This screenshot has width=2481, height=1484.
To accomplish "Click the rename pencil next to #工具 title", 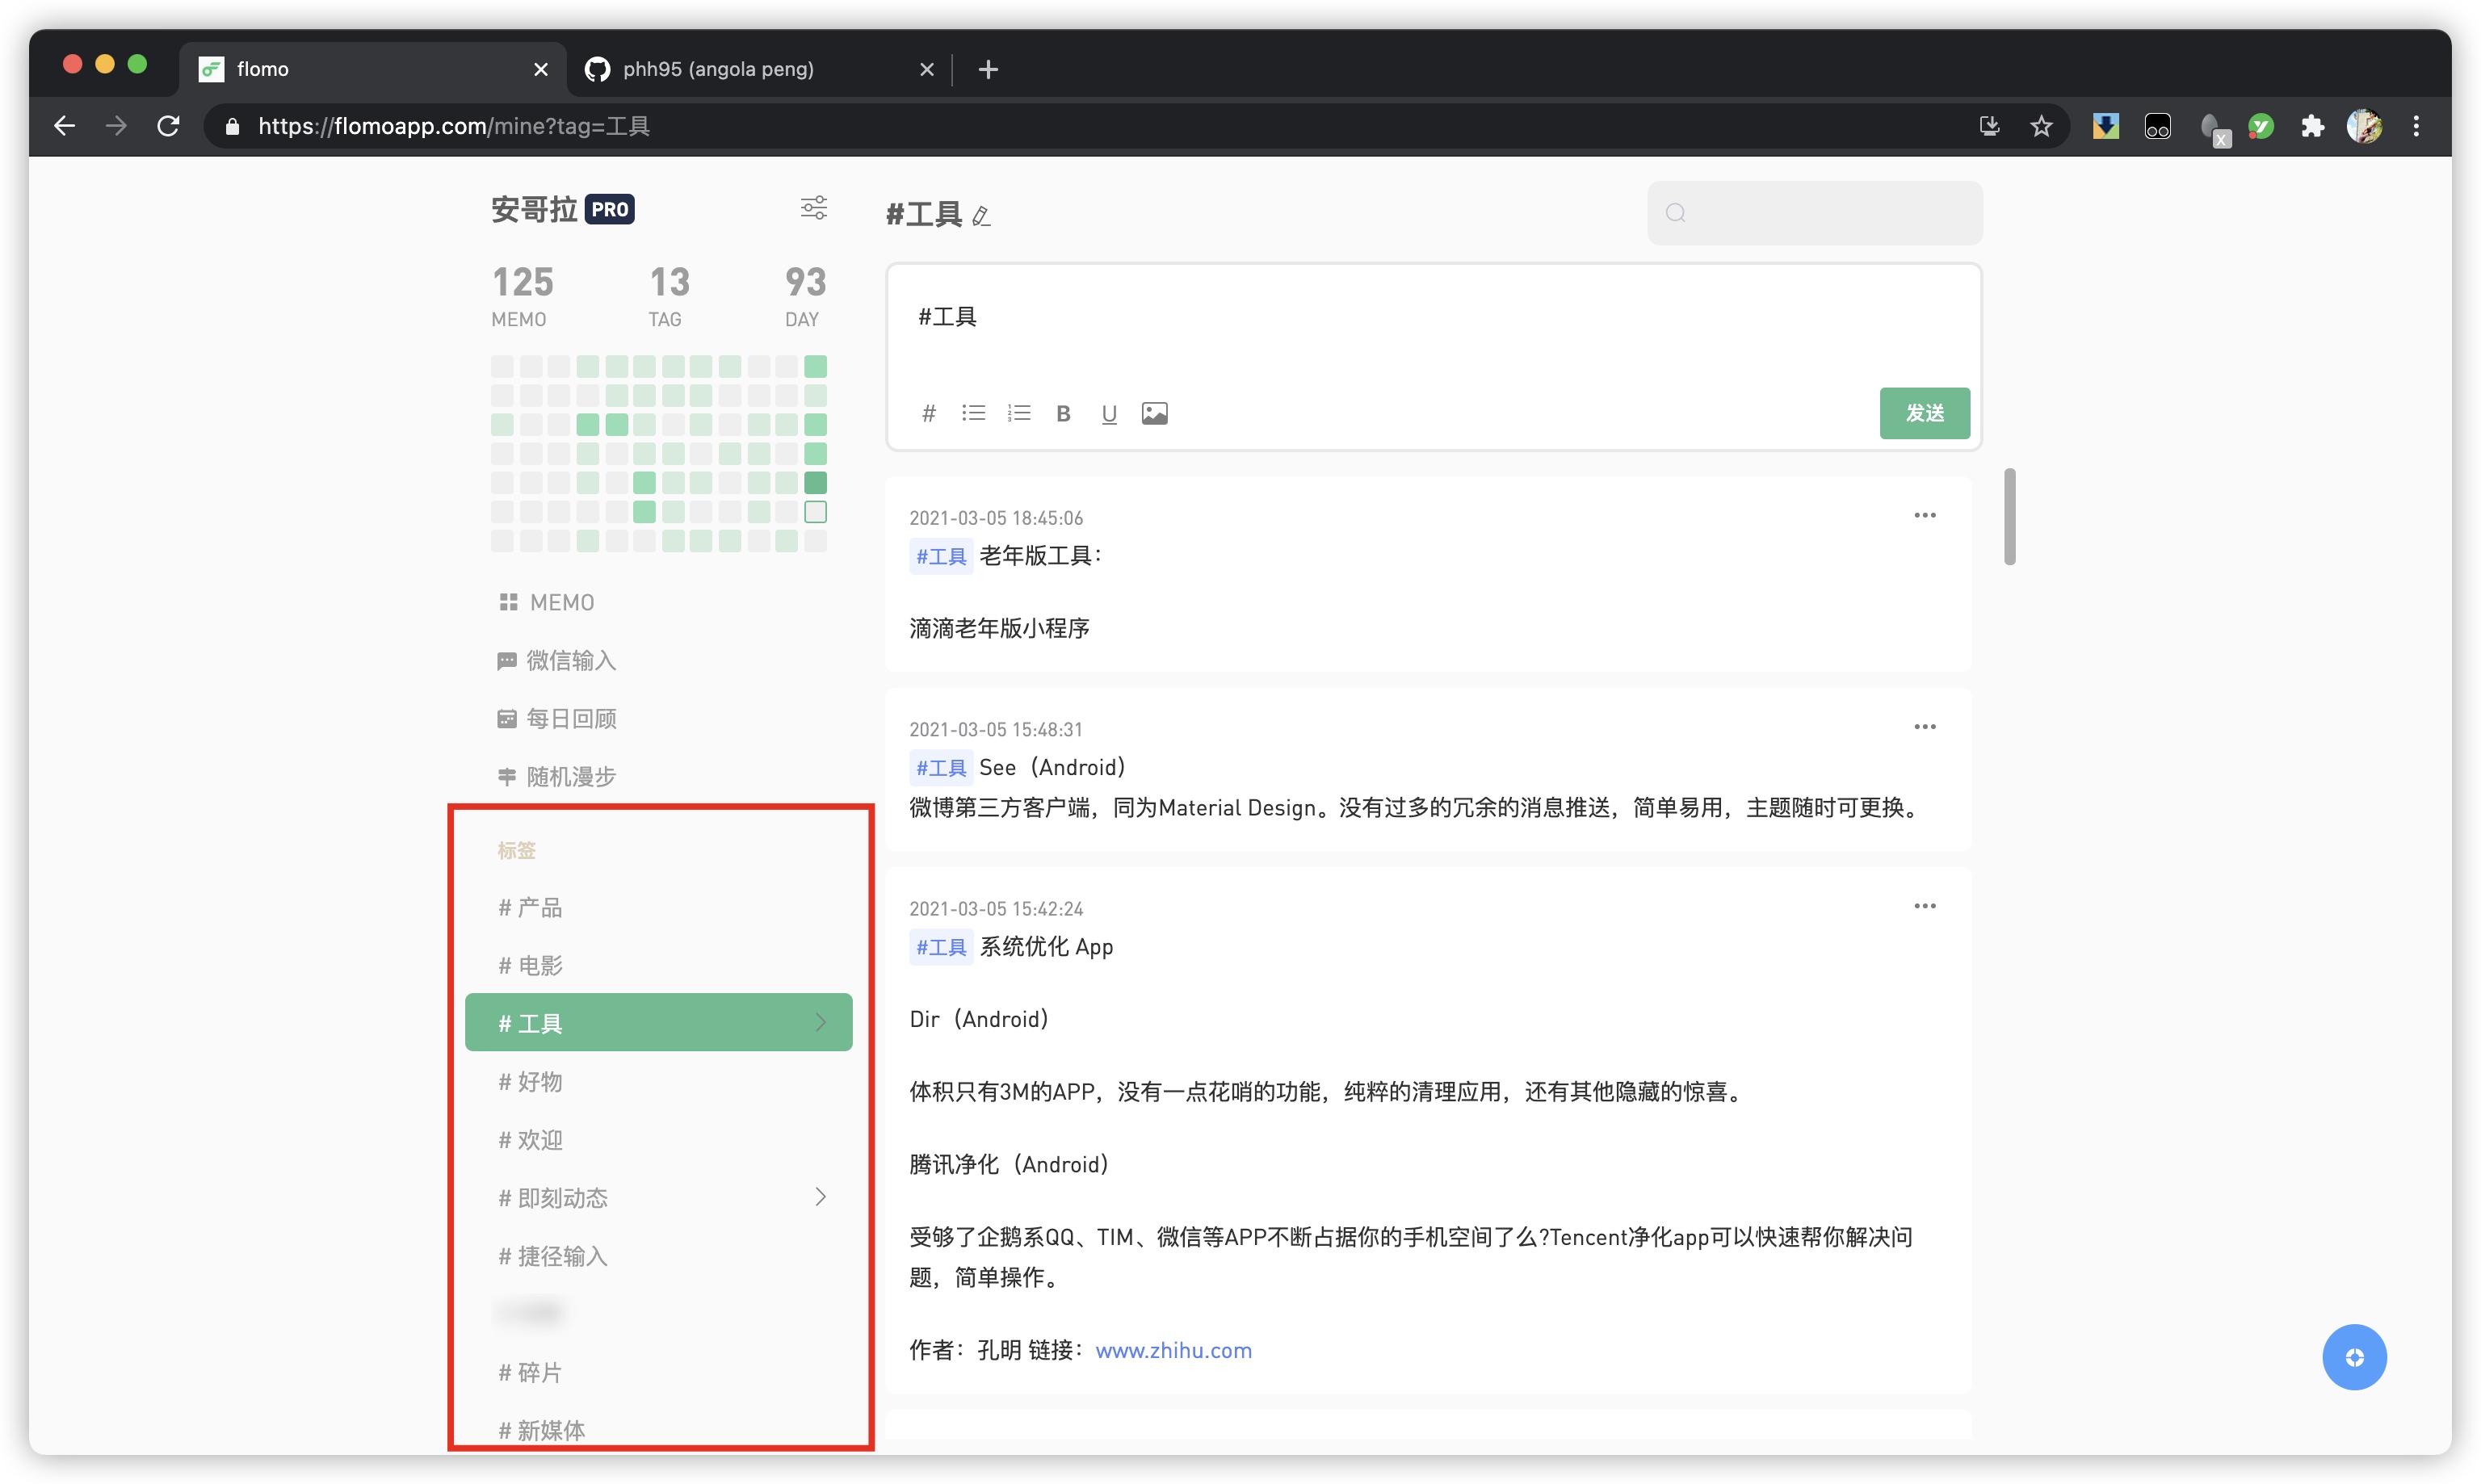I will click(x=981, y=216).
